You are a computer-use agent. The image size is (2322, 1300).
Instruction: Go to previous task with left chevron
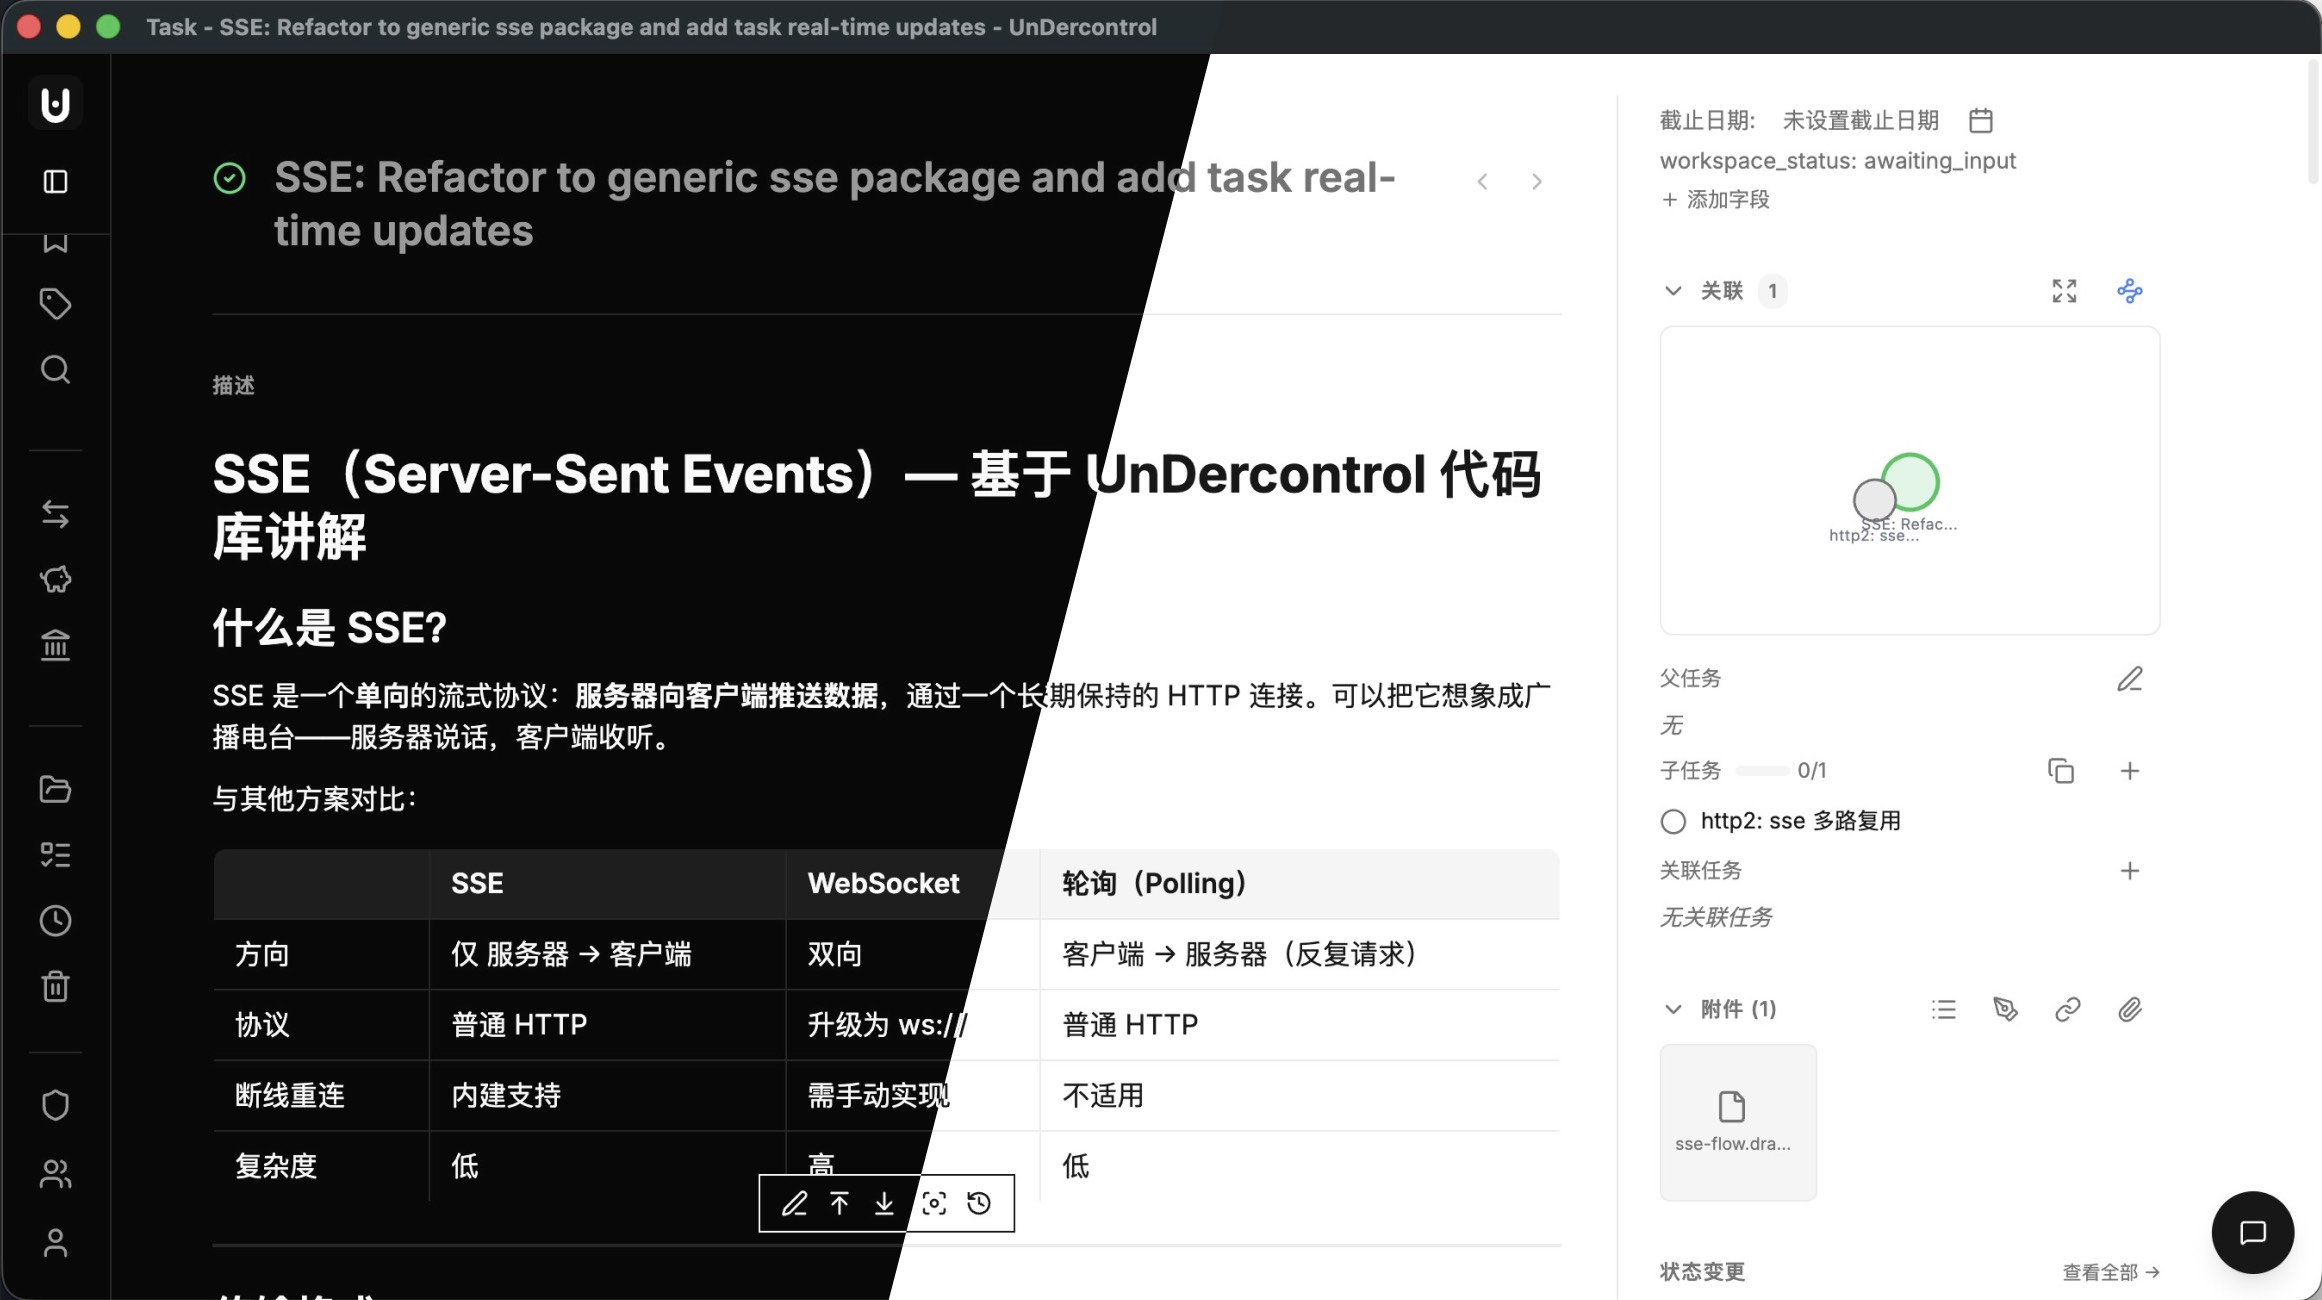click(1483, 182)
